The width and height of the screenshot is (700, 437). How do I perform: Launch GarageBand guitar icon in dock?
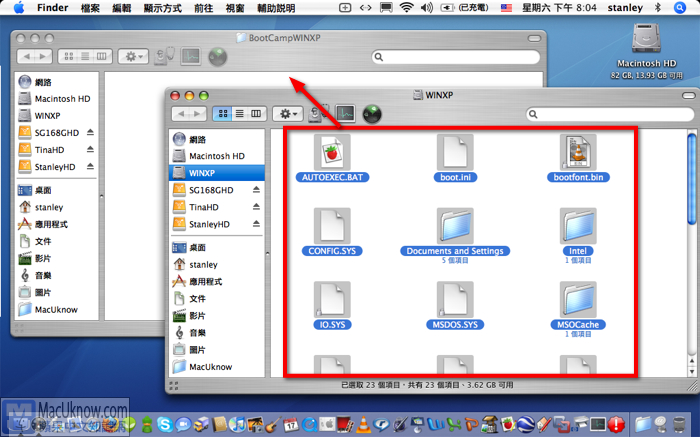[x=273, y=424]
